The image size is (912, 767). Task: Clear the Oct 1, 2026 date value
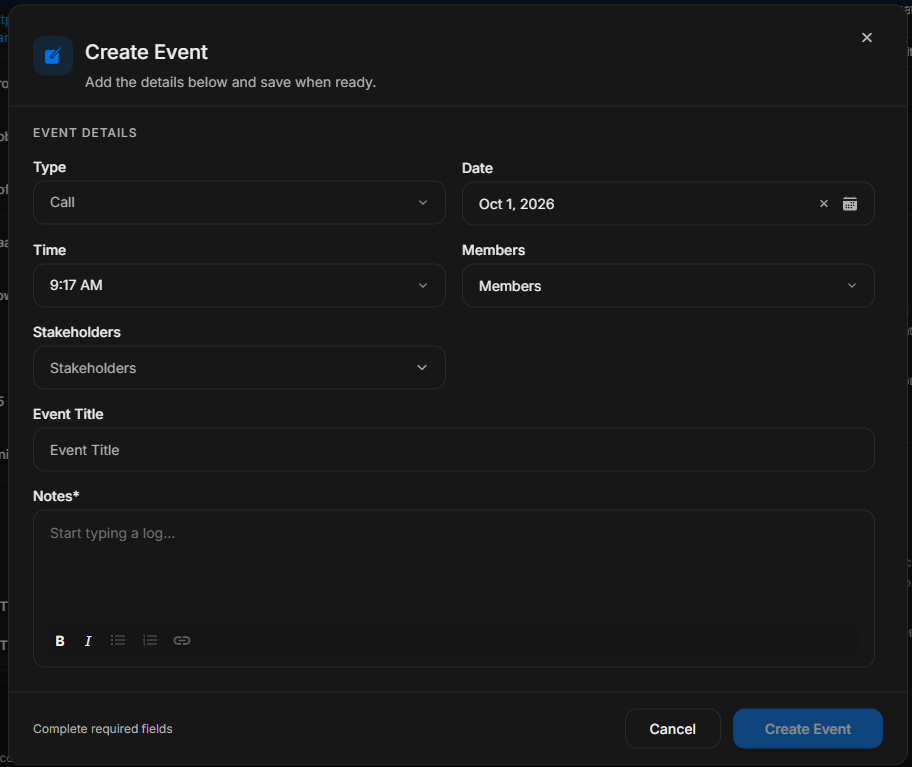[824, 204]
